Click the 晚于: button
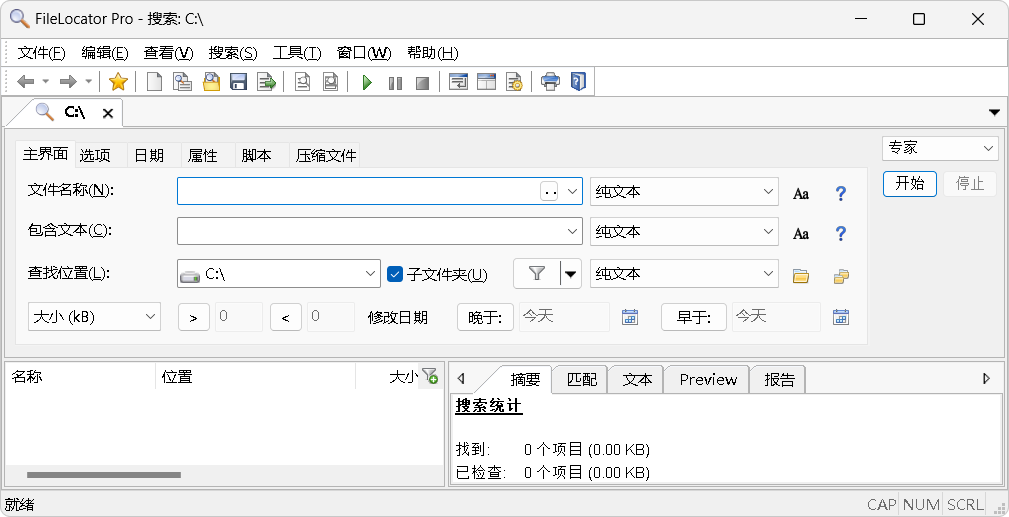The height and width of the screenshot is (517, 1009). pyautogui.click(x=485, y=317)
